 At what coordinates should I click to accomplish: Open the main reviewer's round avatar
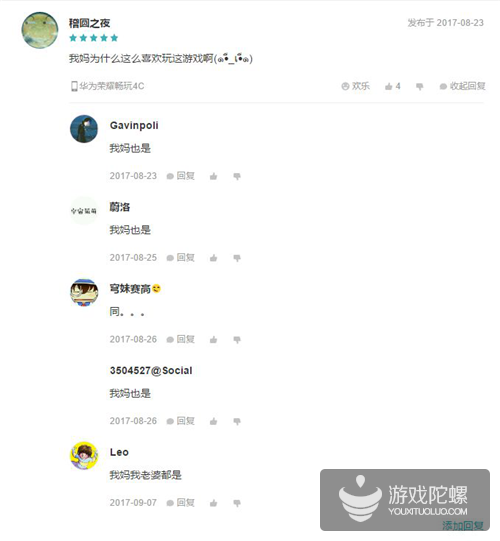(x=40, y=30)
